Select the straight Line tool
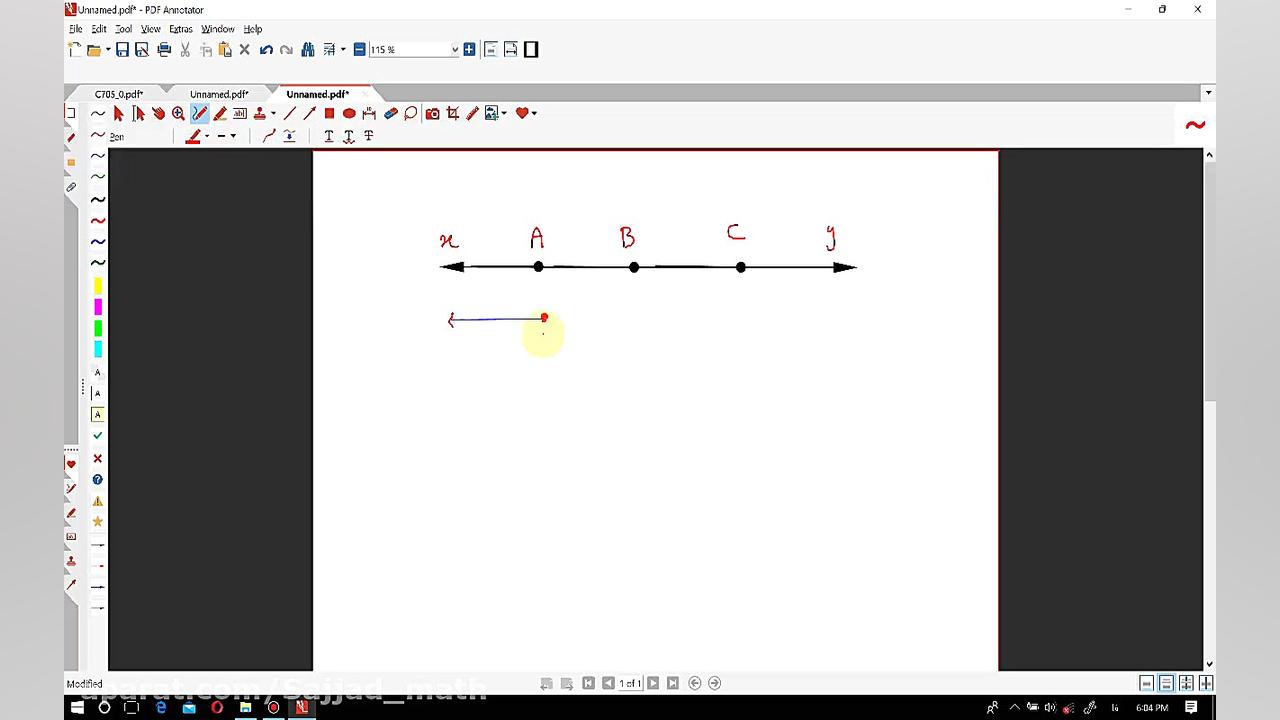Image resolution: width=1280 pixels, height=720 pixels. tap(289, 113)
